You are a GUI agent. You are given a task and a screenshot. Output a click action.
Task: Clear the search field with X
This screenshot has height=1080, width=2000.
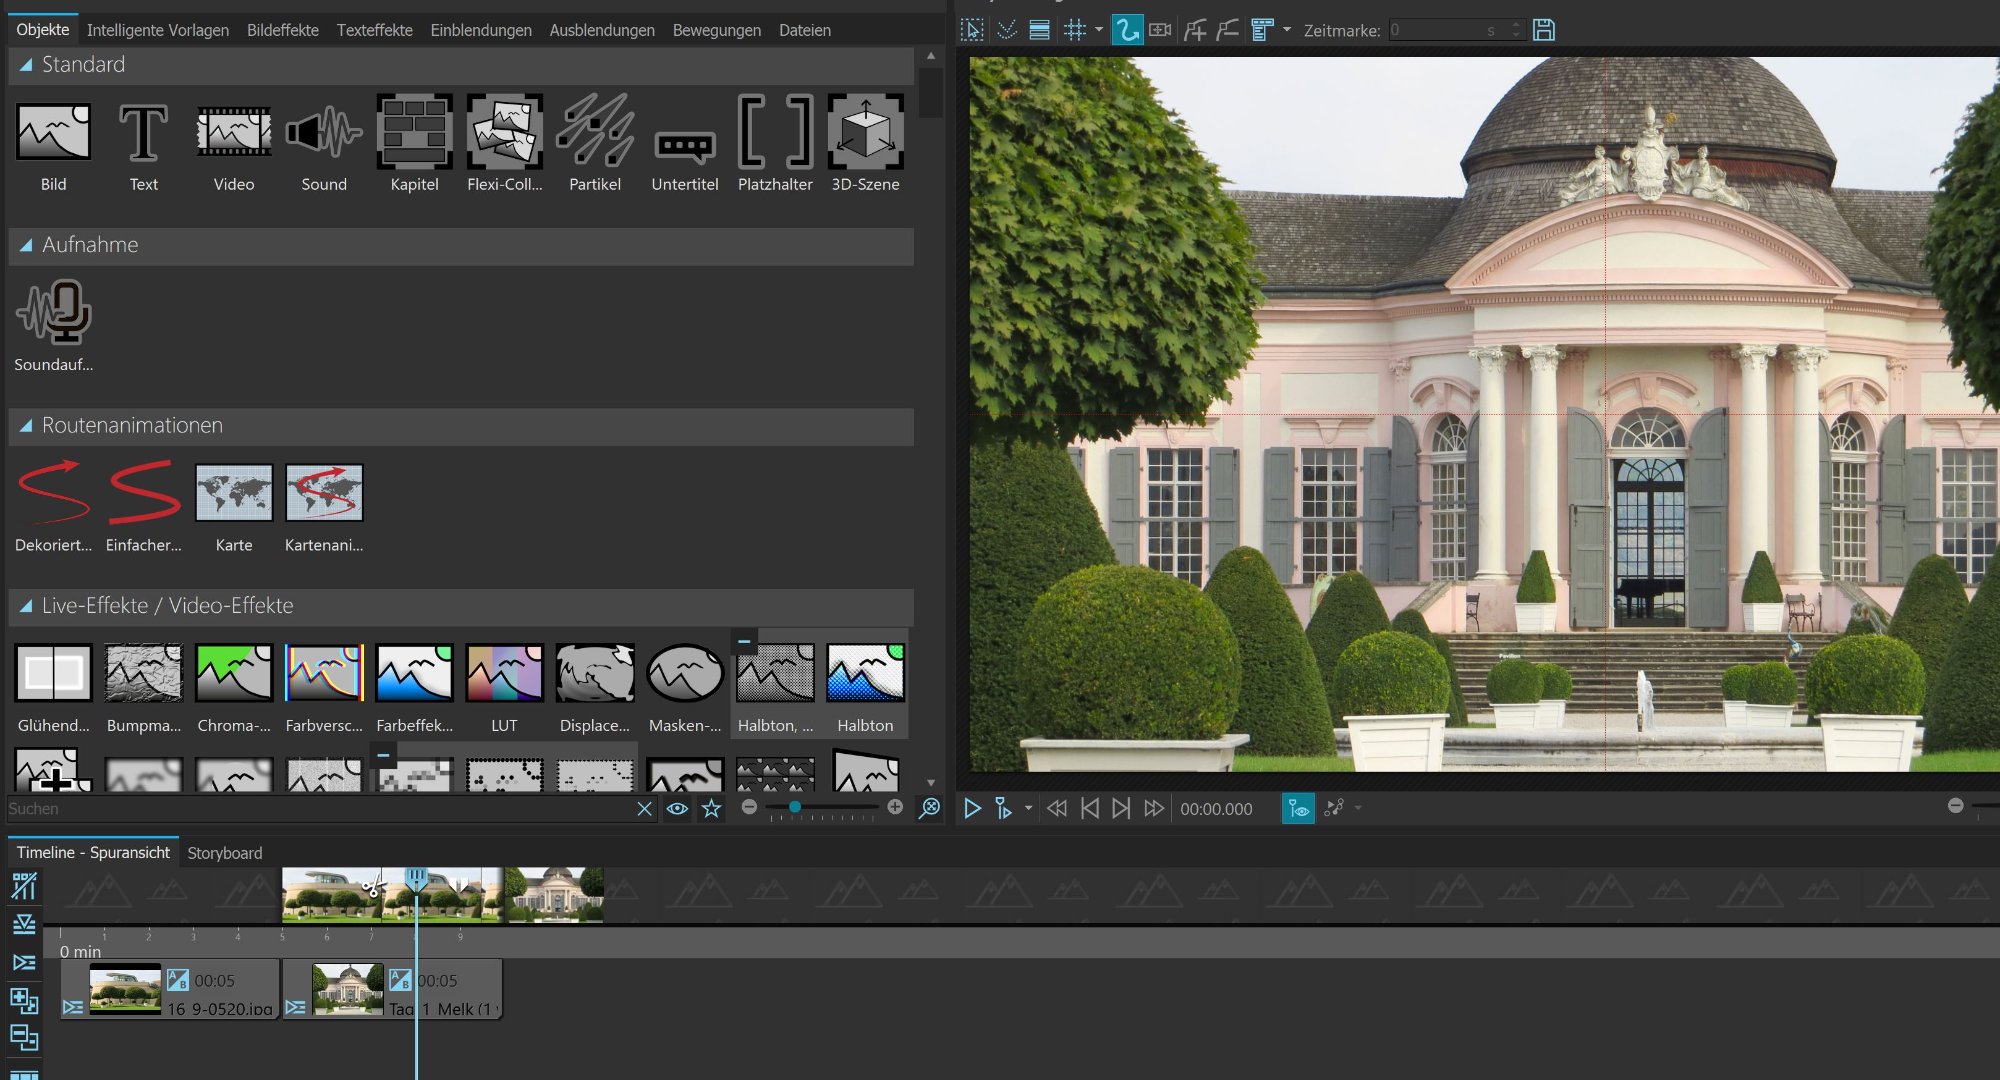point(644,808)
